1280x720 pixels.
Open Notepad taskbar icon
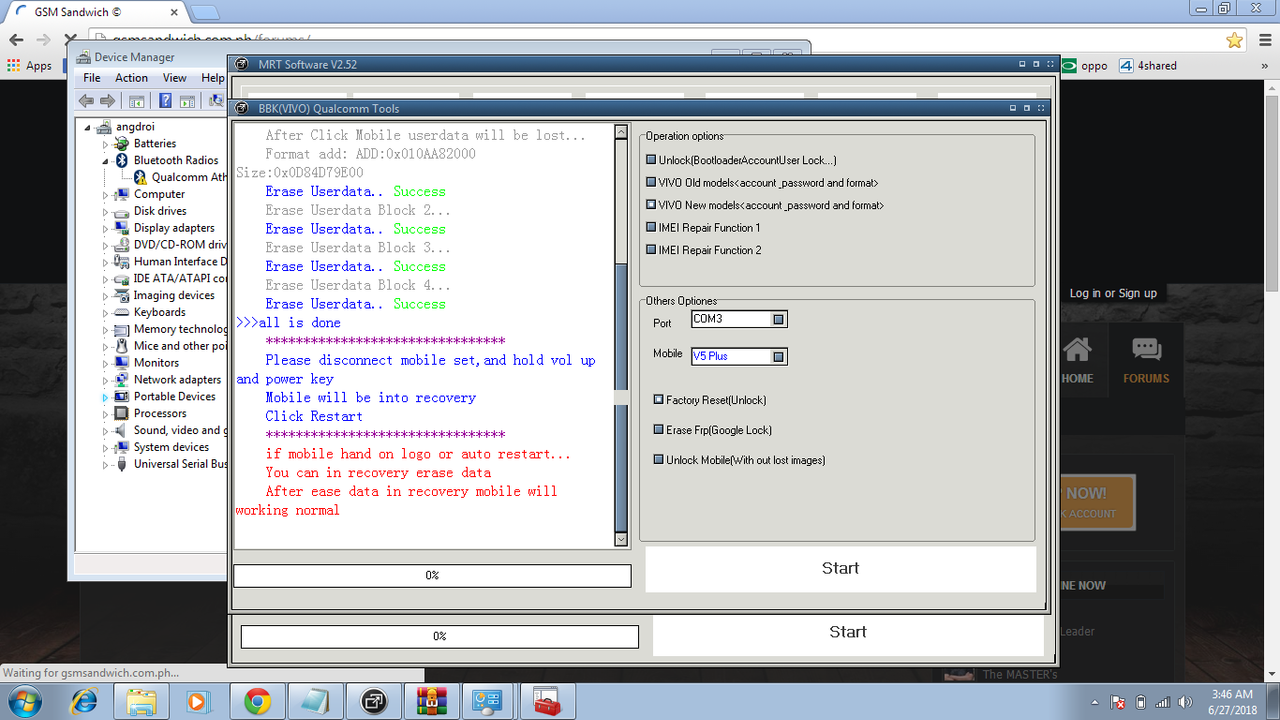(x=316, y=702)
